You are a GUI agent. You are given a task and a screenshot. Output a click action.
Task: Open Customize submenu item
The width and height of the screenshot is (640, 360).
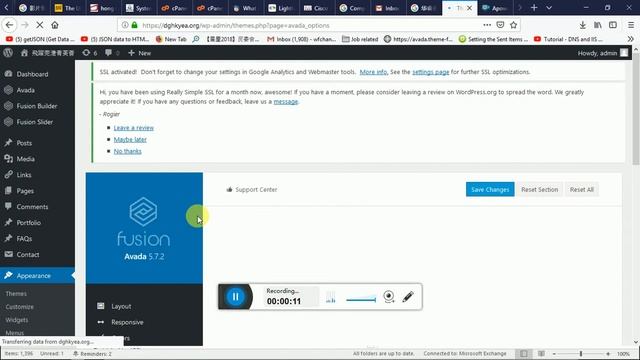tap(20, 307)
